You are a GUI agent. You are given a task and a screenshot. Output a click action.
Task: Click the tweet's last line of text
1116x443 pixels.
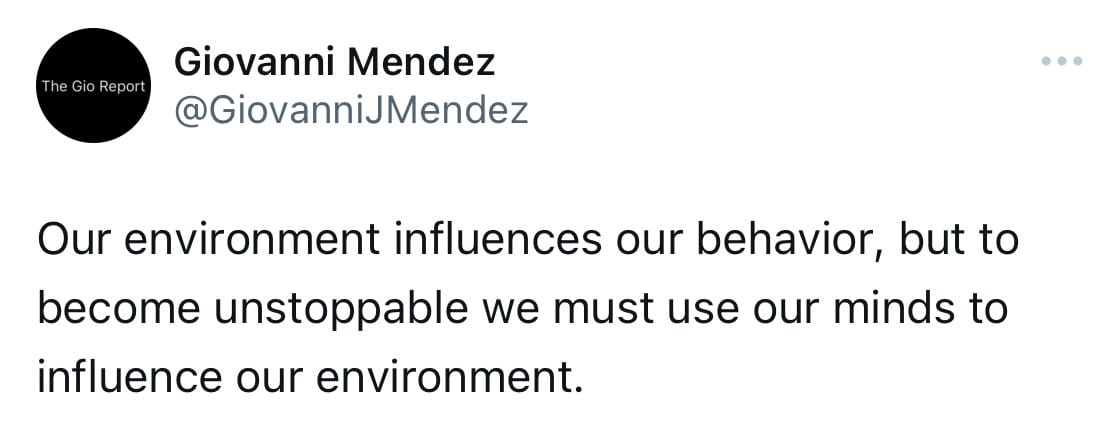click(x=310, y=376)
